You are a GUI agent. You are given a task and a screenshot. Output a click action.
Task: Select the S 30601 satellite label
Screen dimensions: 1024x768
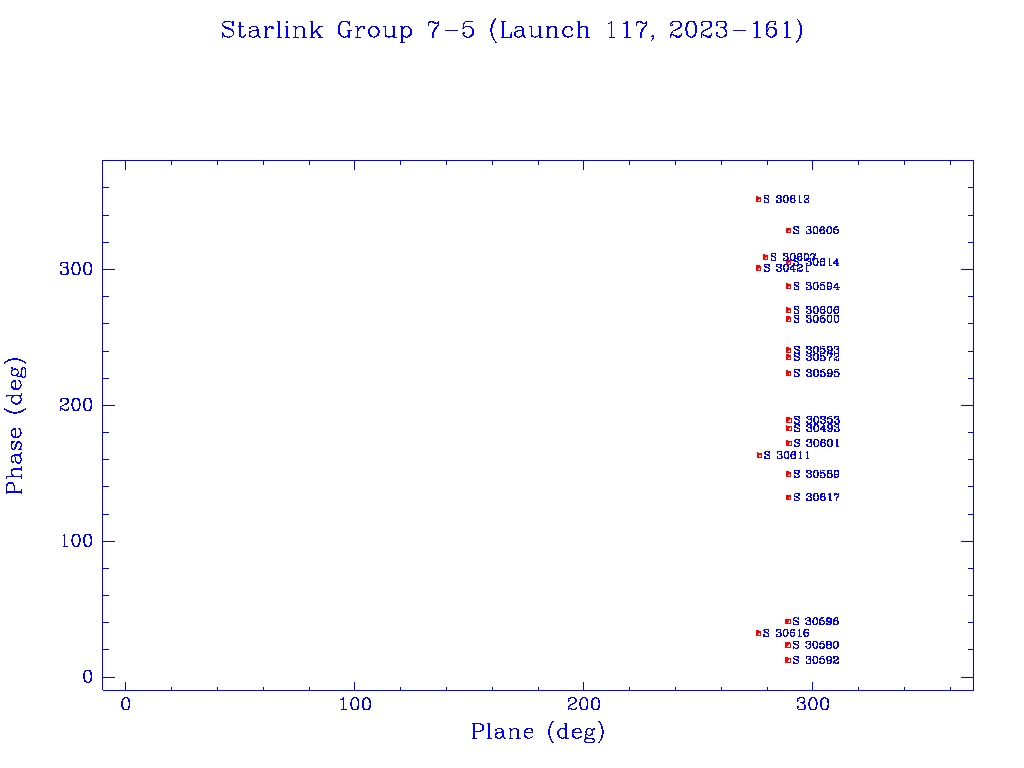pyautogui.click(x=816, y=443)
